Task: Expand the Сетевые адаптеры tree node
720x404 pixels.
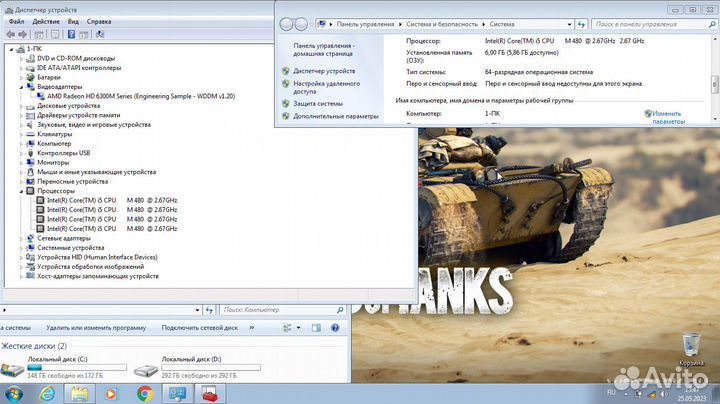Action: click(22, 238)
